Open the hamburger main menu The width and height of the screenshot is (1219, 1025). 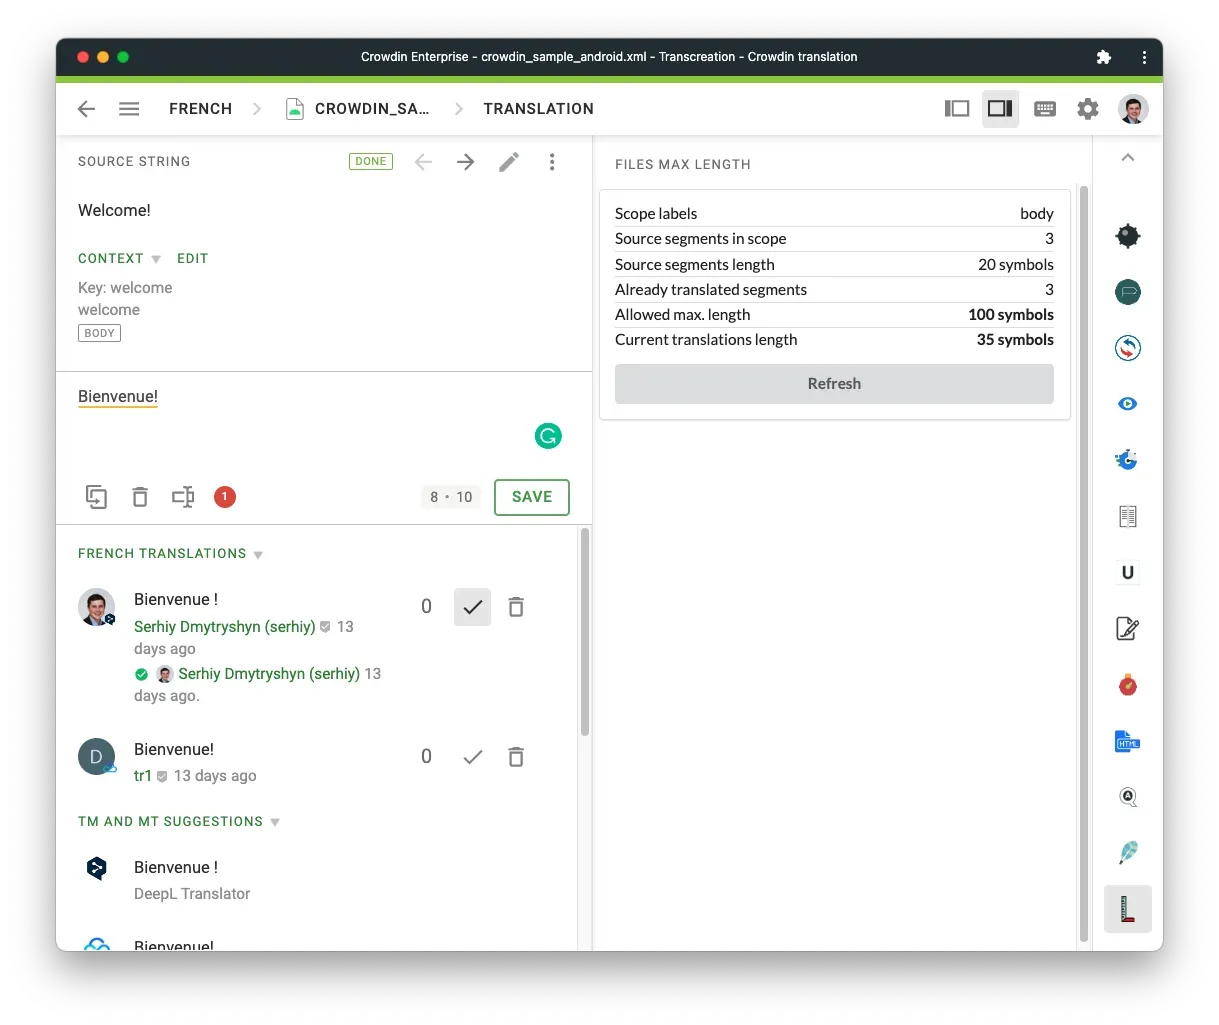pos(129,109)
